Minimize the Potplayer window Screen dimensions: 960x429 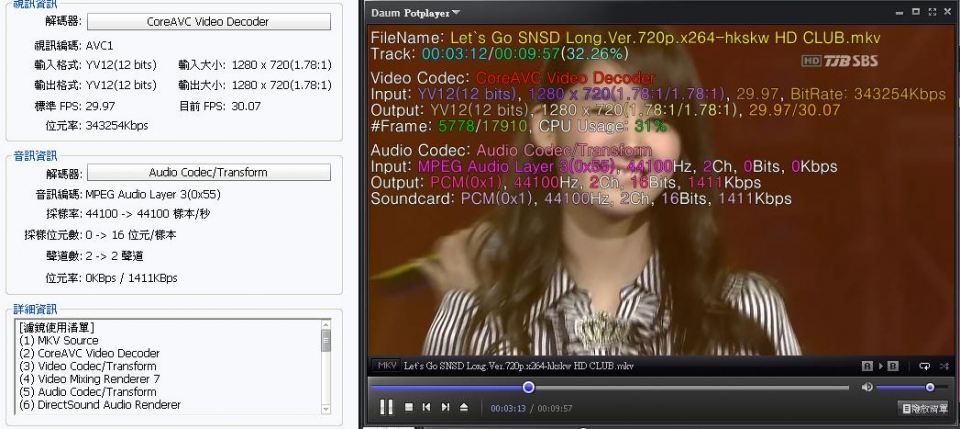click(899, 13)
